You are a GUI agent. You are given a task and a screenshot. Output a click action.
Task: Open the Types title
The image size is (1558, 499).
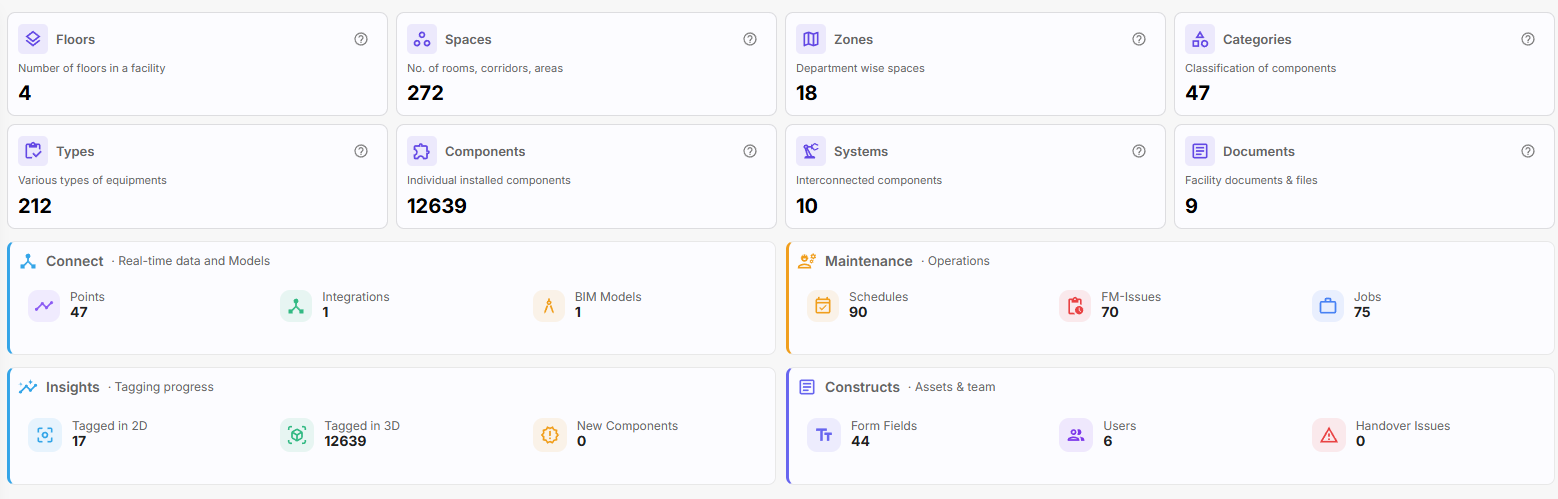75,151
